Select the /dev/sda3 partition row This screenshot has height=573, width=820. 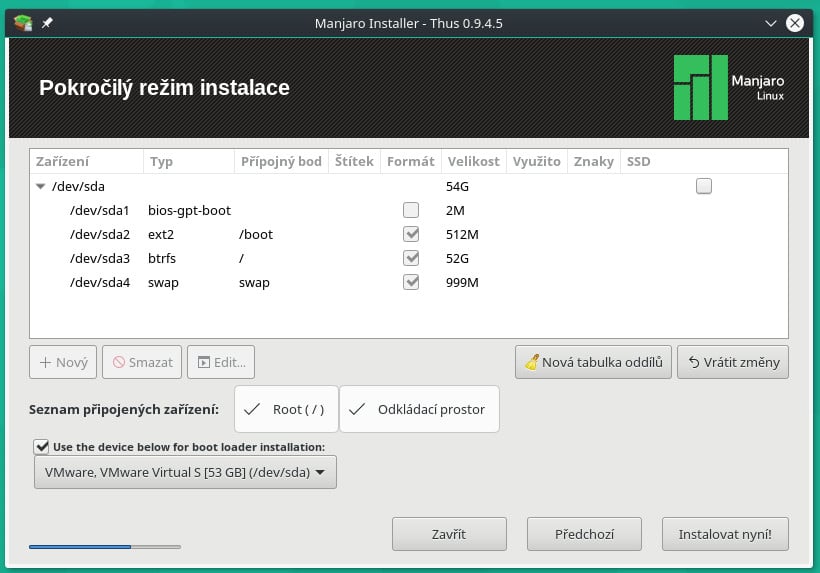tap(409, 258)
